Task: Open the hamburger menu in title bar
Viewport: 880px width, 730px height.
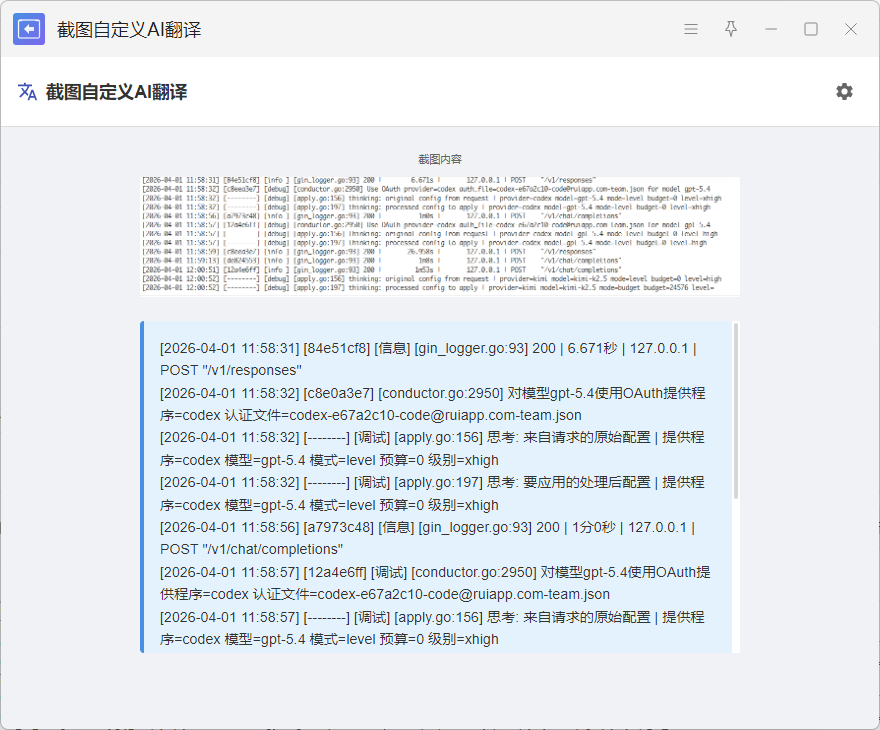Action: [691, 29]
